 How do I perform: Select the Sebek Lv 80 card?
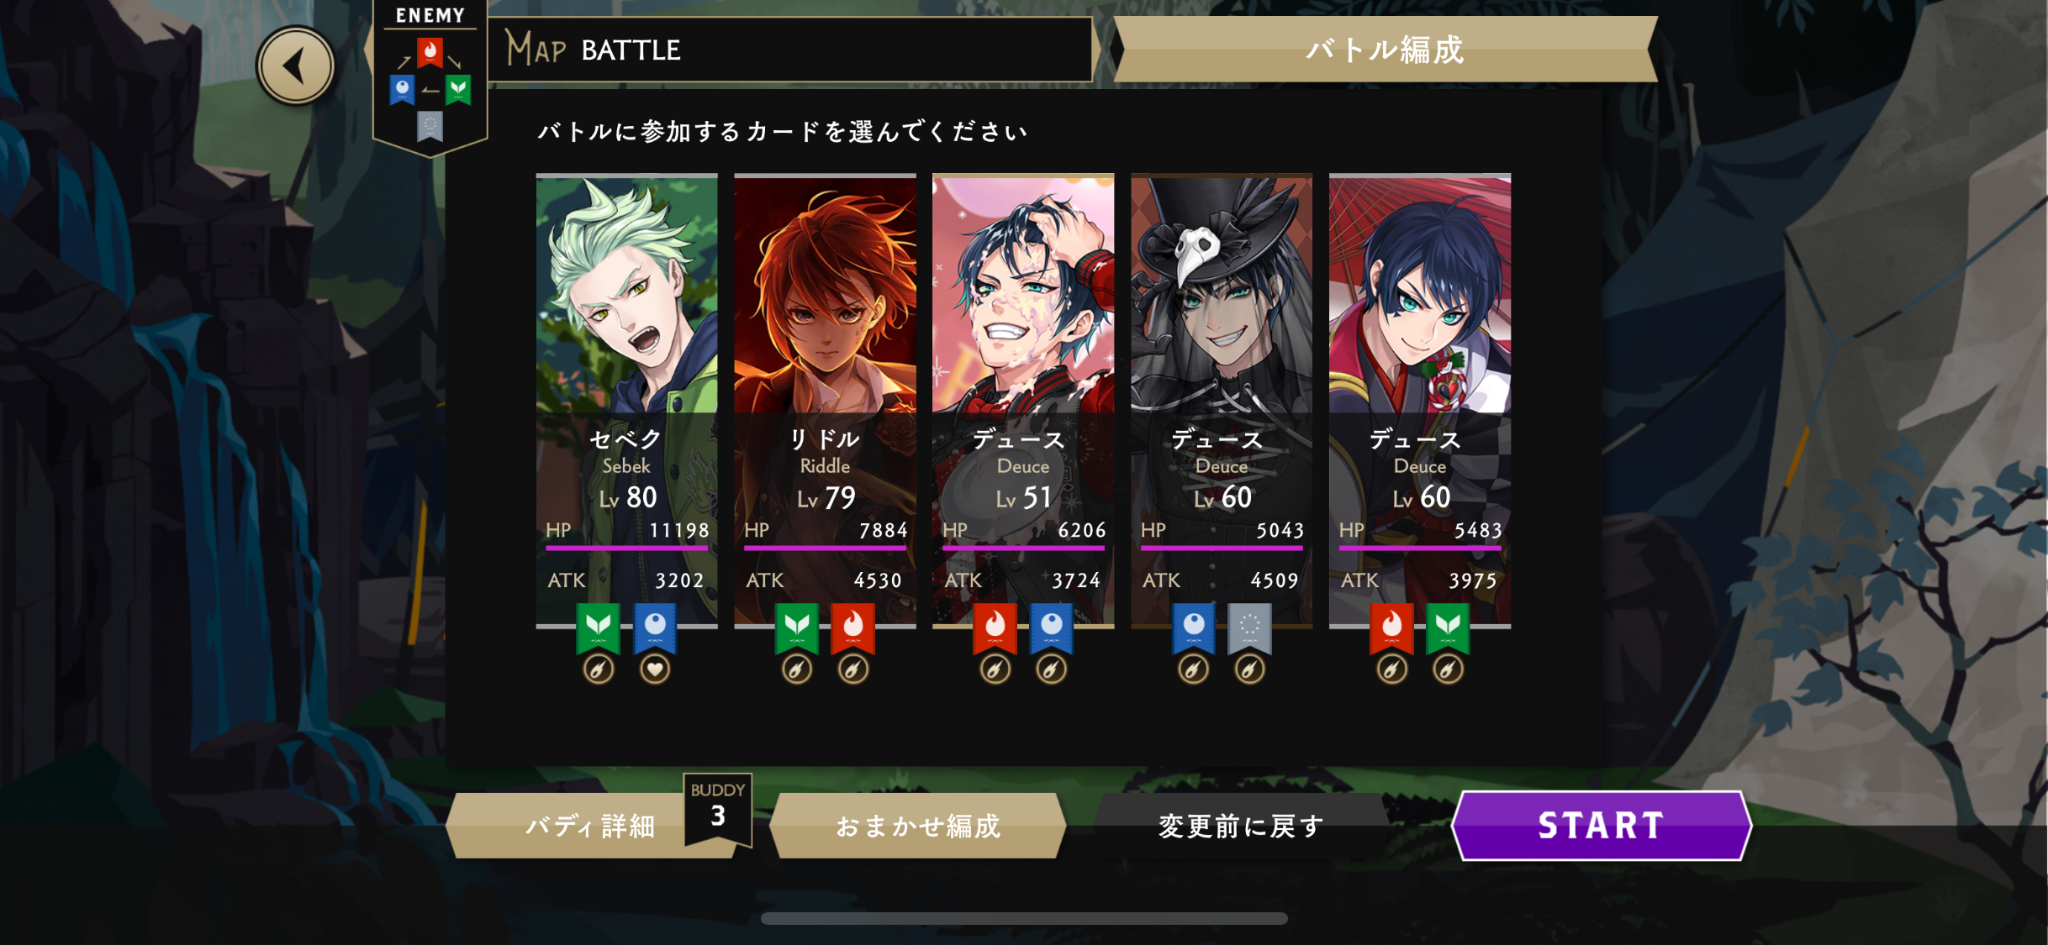(x=627, y=400)
